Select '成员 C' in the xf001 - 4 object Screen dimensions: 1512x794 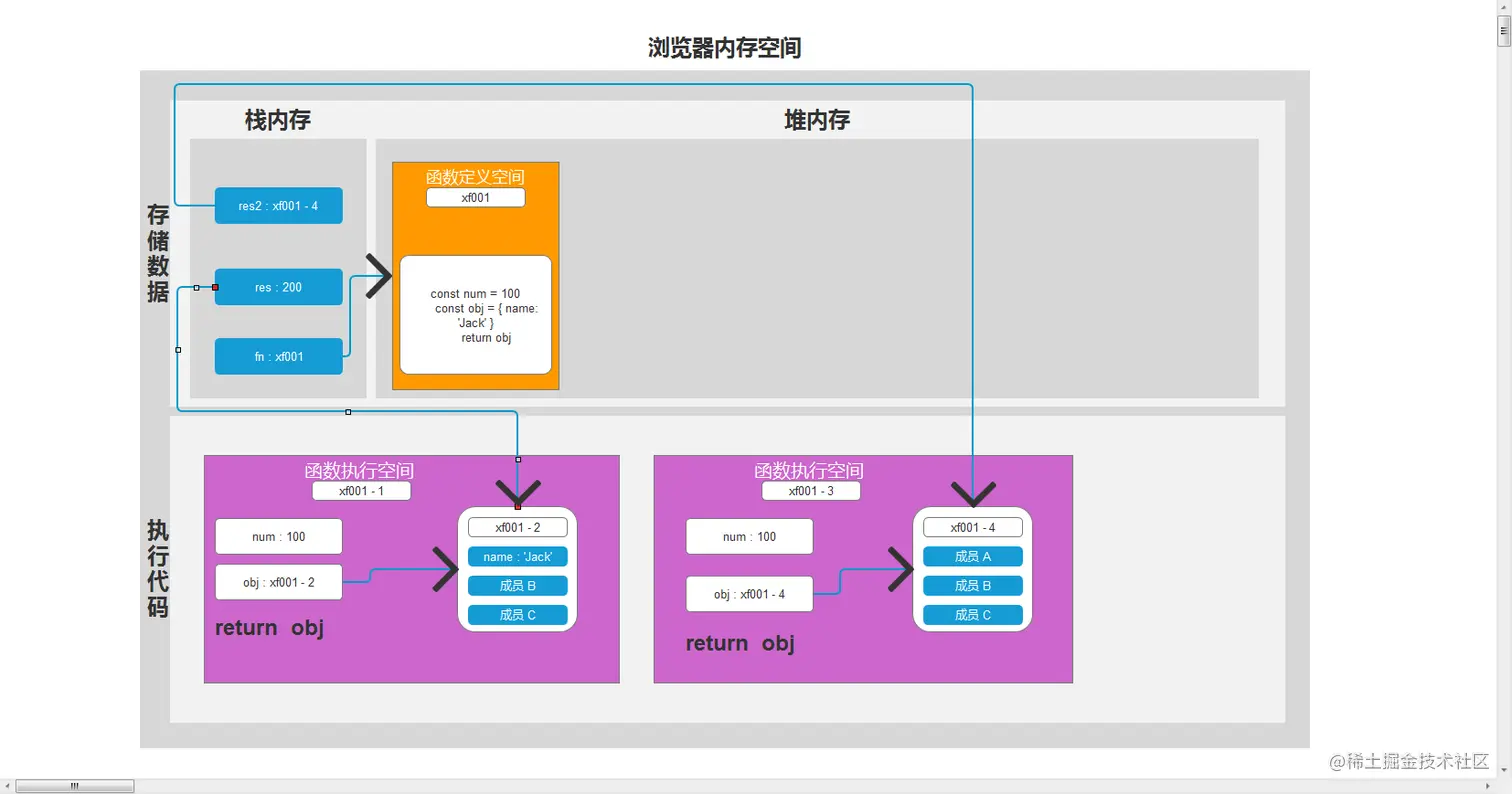coord(973,615)
